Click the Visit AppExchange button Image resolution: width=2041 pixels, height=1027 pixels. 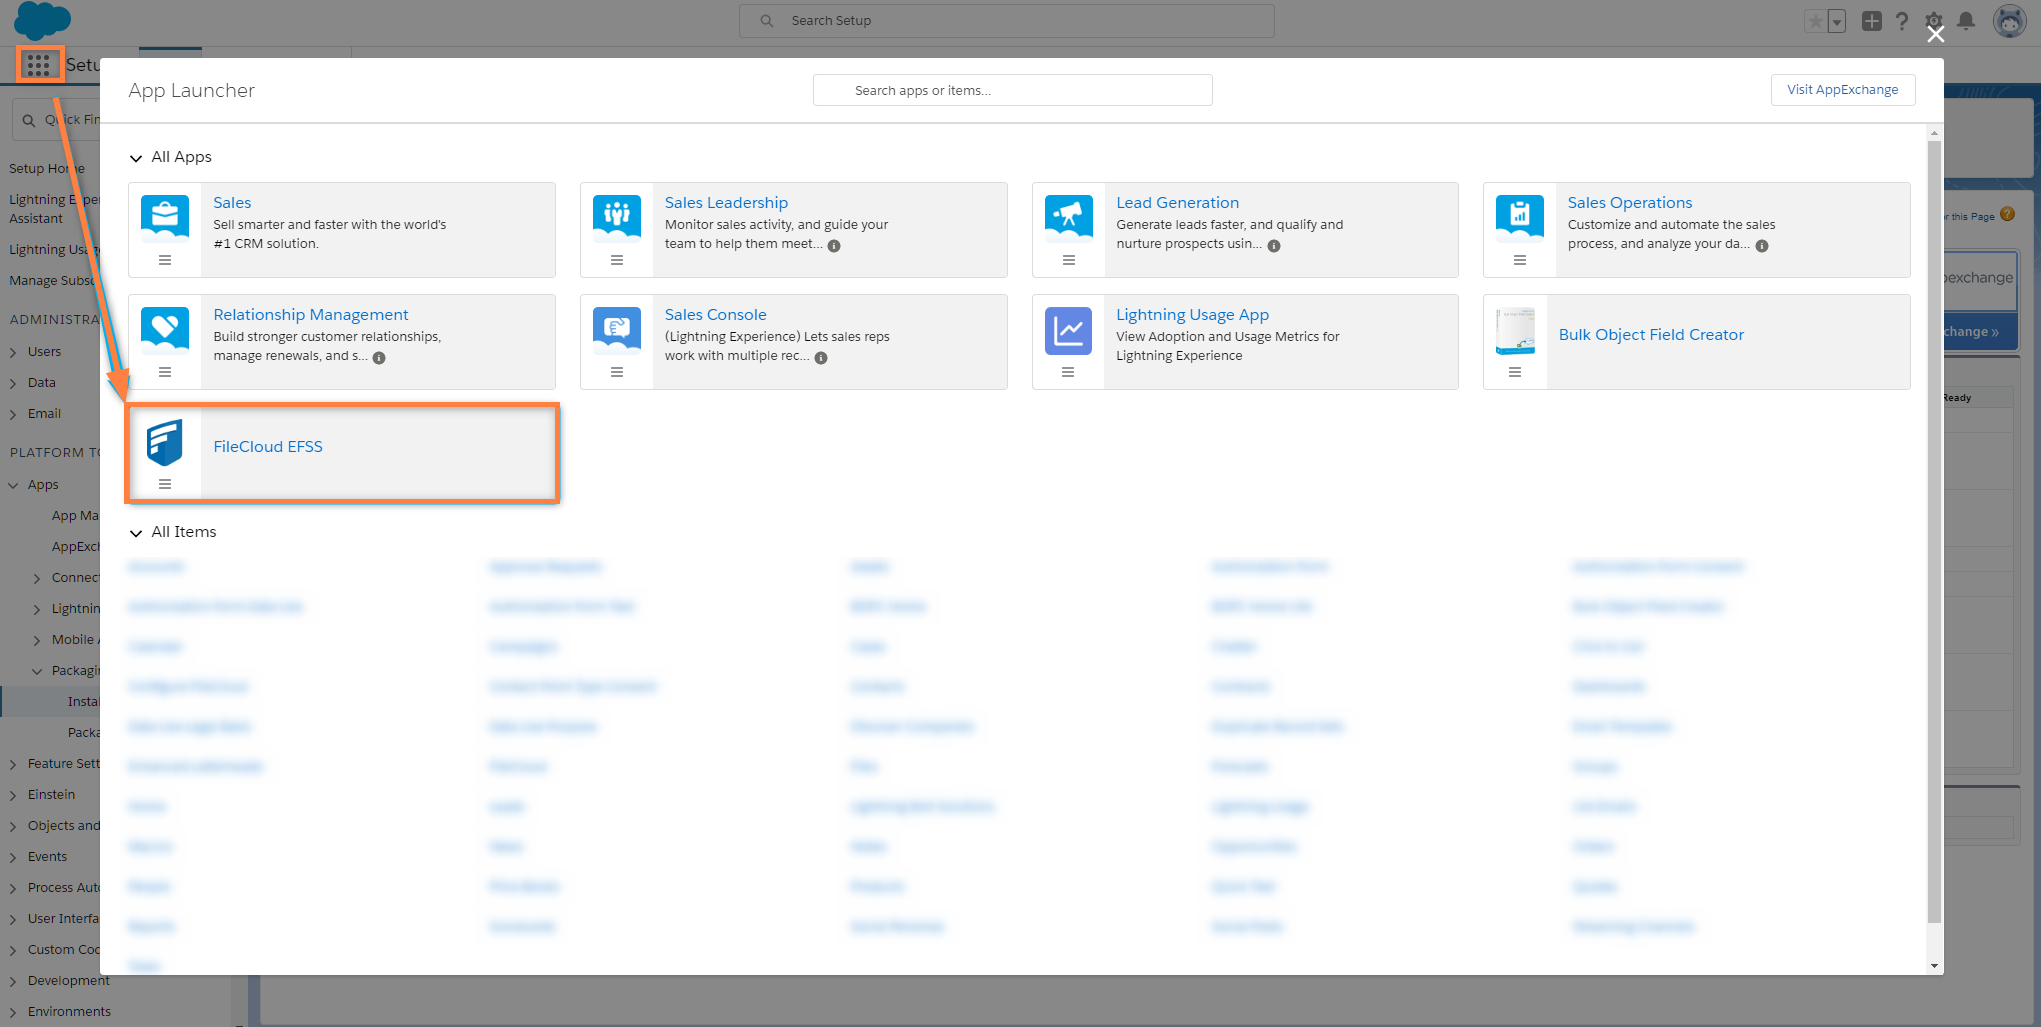1842,90
